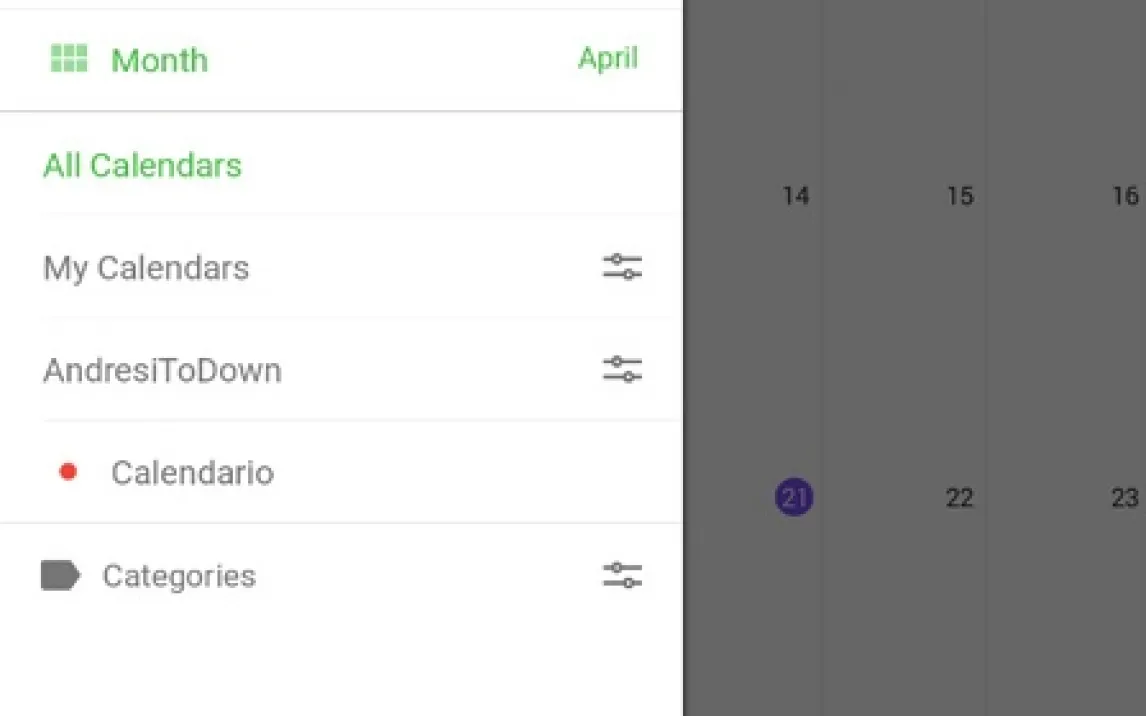This screenshot has height=716, width=1146.
Task: Select day 16 in the calendar
Action: [1125, 196]
